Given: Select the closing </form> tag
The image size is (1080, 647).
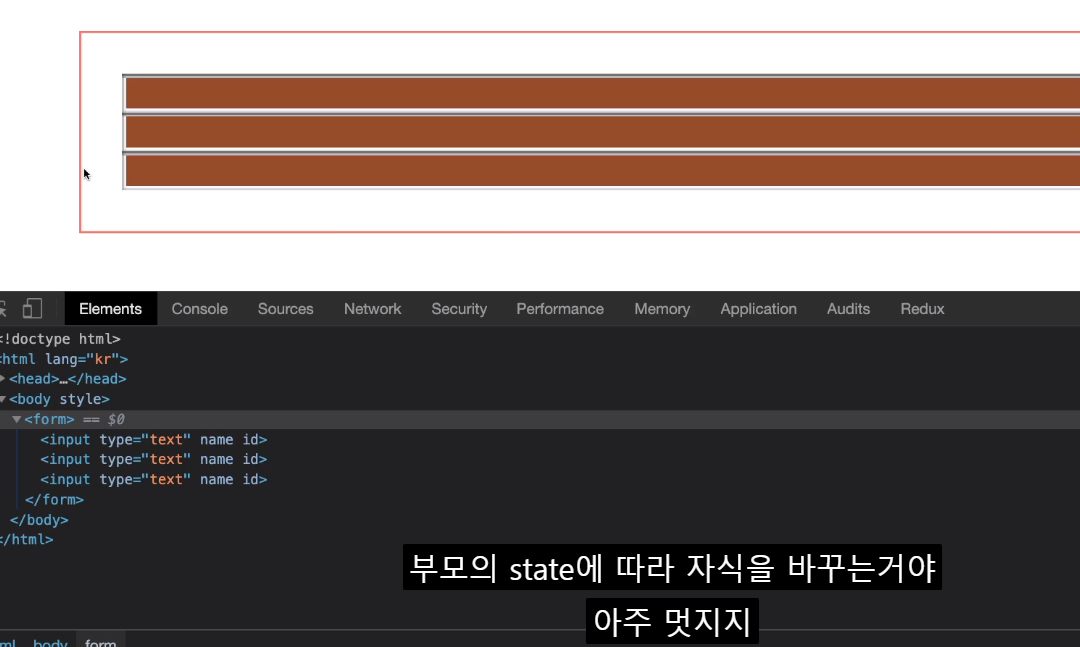Looking at the screenshot, I should pos(54,500).
